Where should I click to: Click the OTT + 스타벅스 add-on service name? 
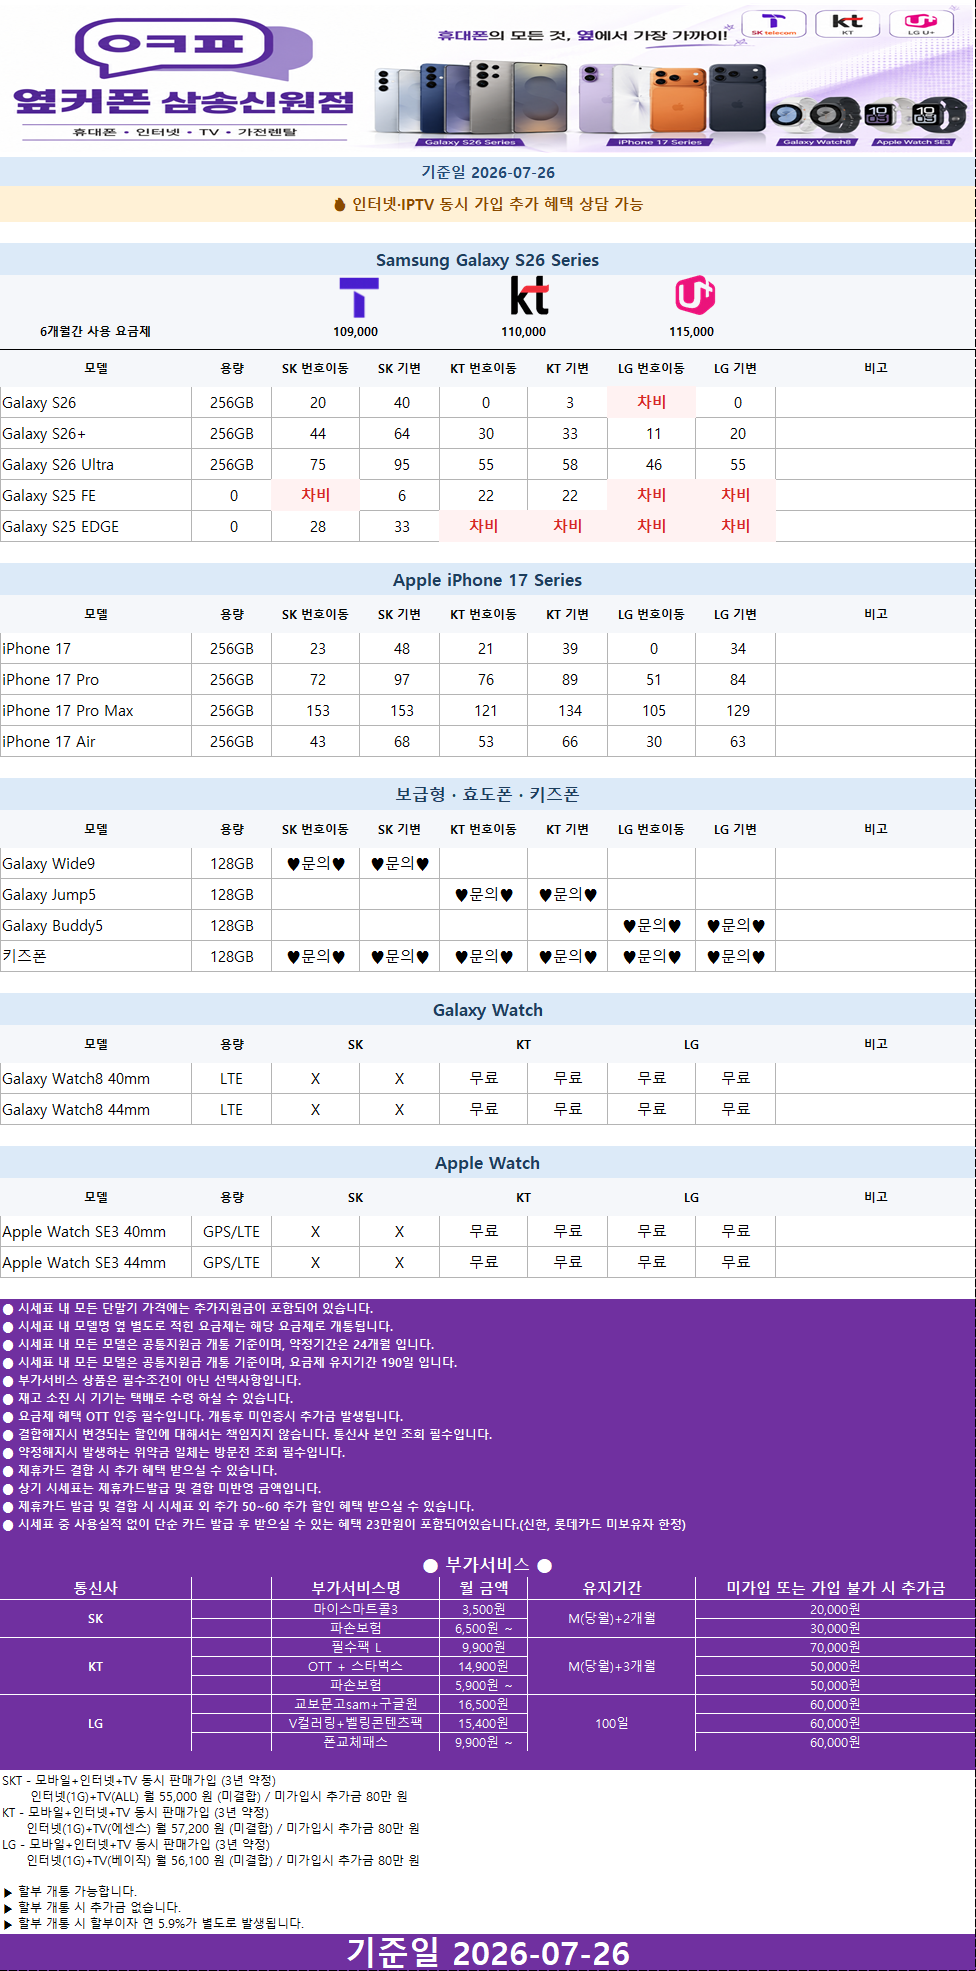[x=356, y=1666]
